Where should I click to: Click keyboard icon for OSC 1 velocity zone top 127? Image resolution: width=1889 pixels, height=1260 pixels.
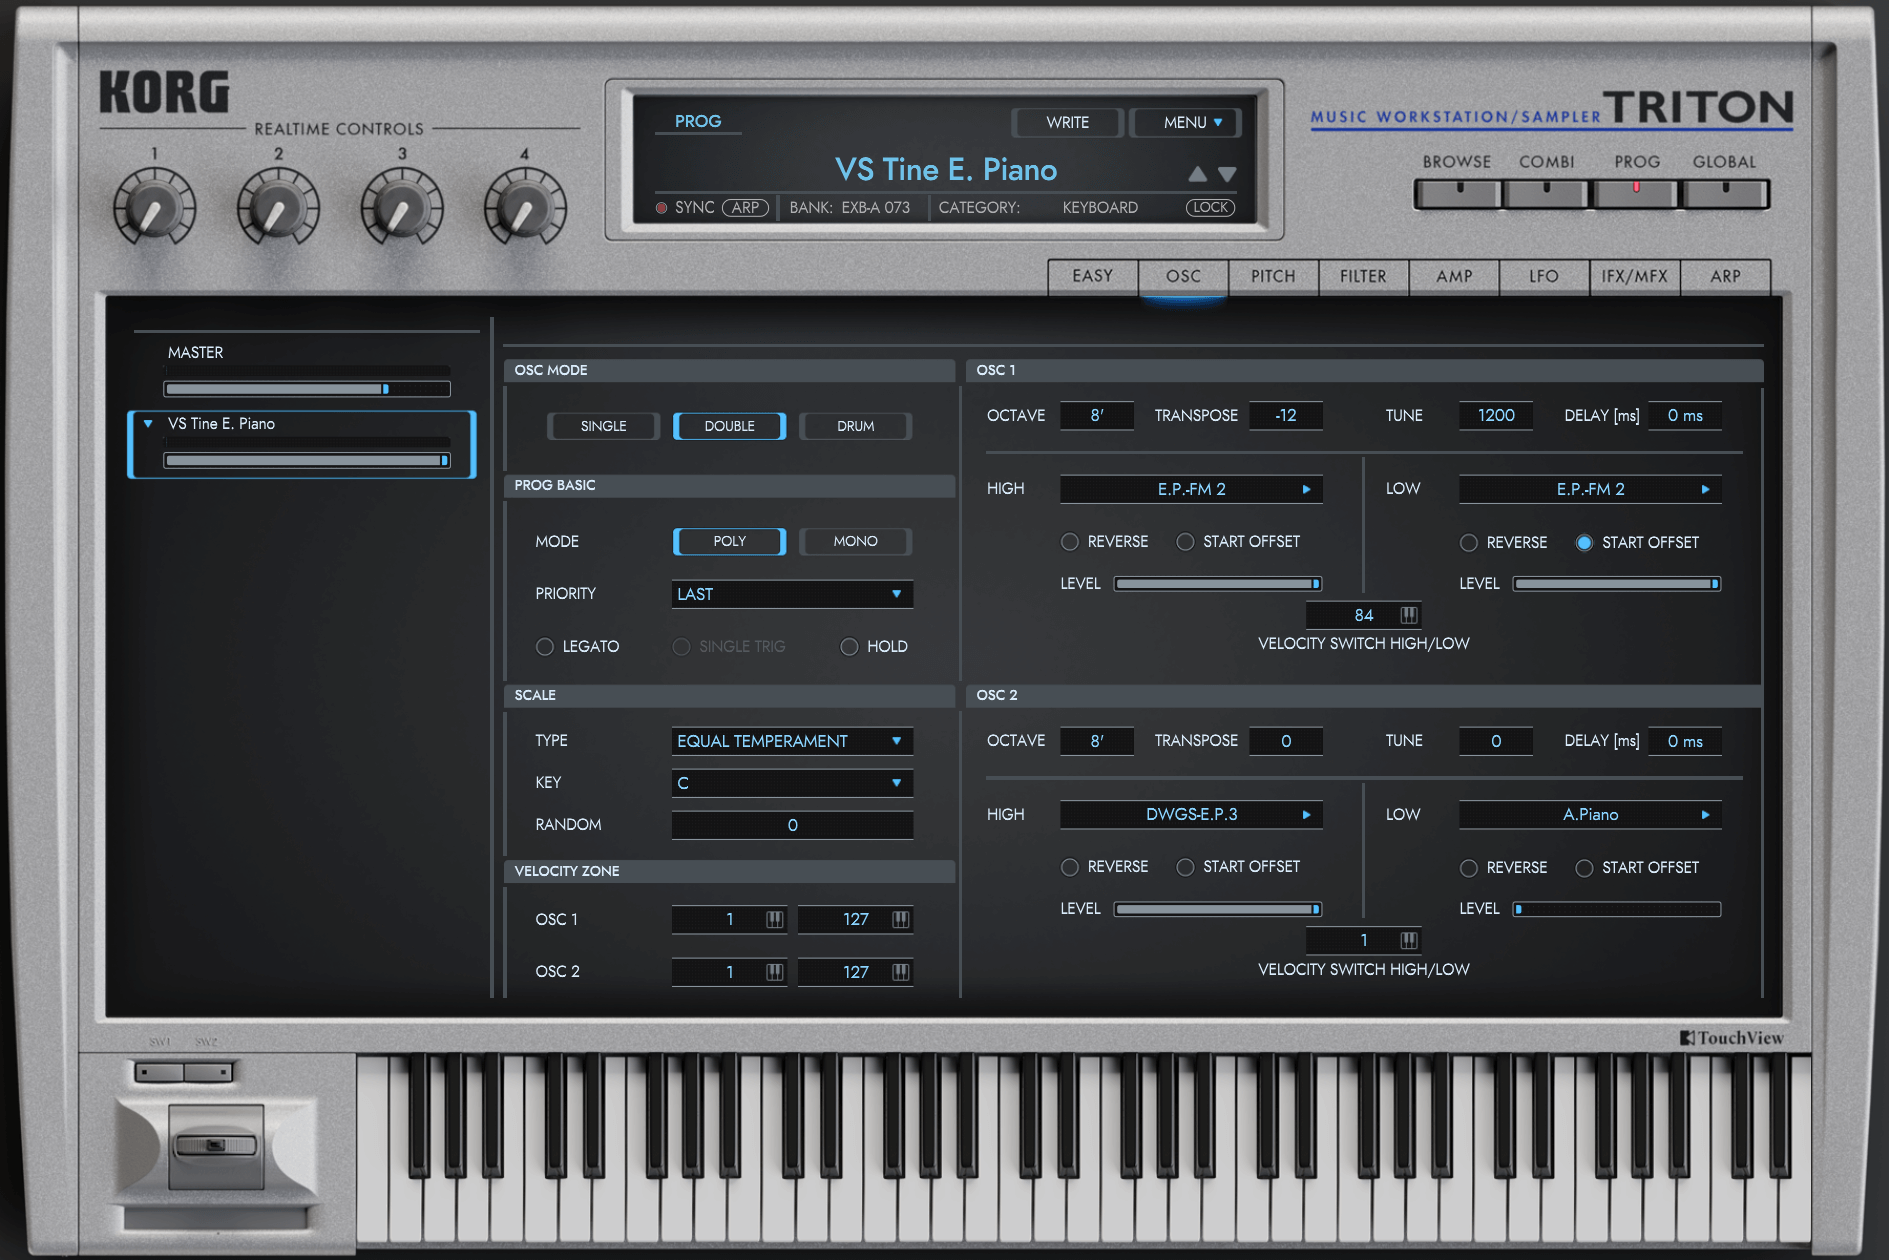[x=900, y=919]
